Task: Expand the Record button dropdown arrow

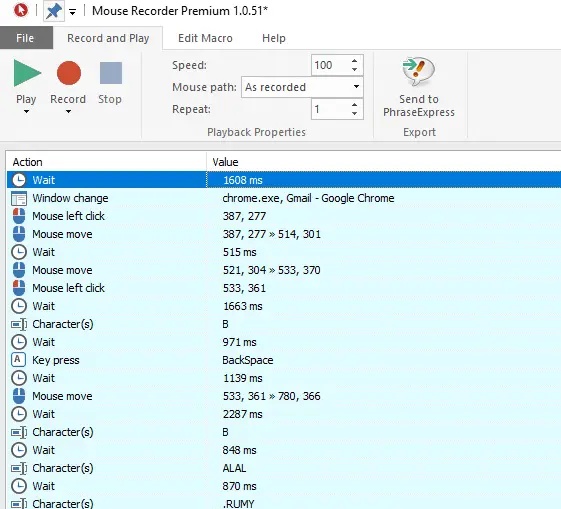Action: (x=68, y=112)
